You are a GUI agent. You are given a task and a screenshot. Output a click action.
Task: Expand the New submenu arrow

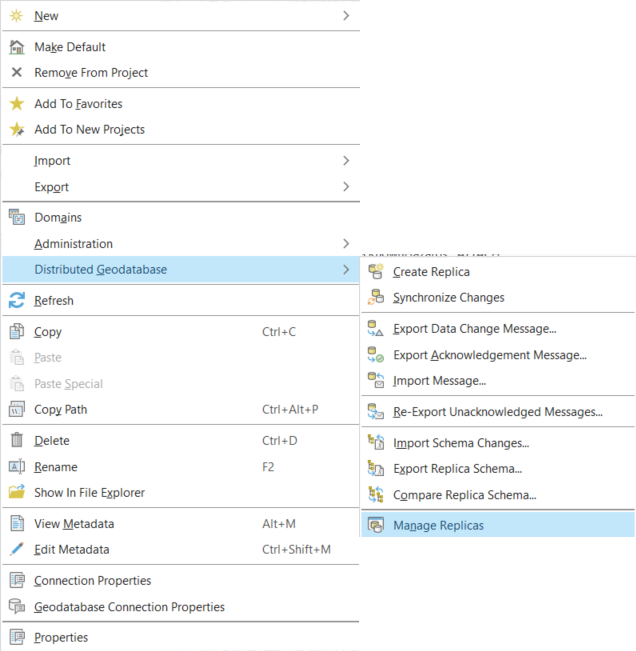click(x=346, y=16)
